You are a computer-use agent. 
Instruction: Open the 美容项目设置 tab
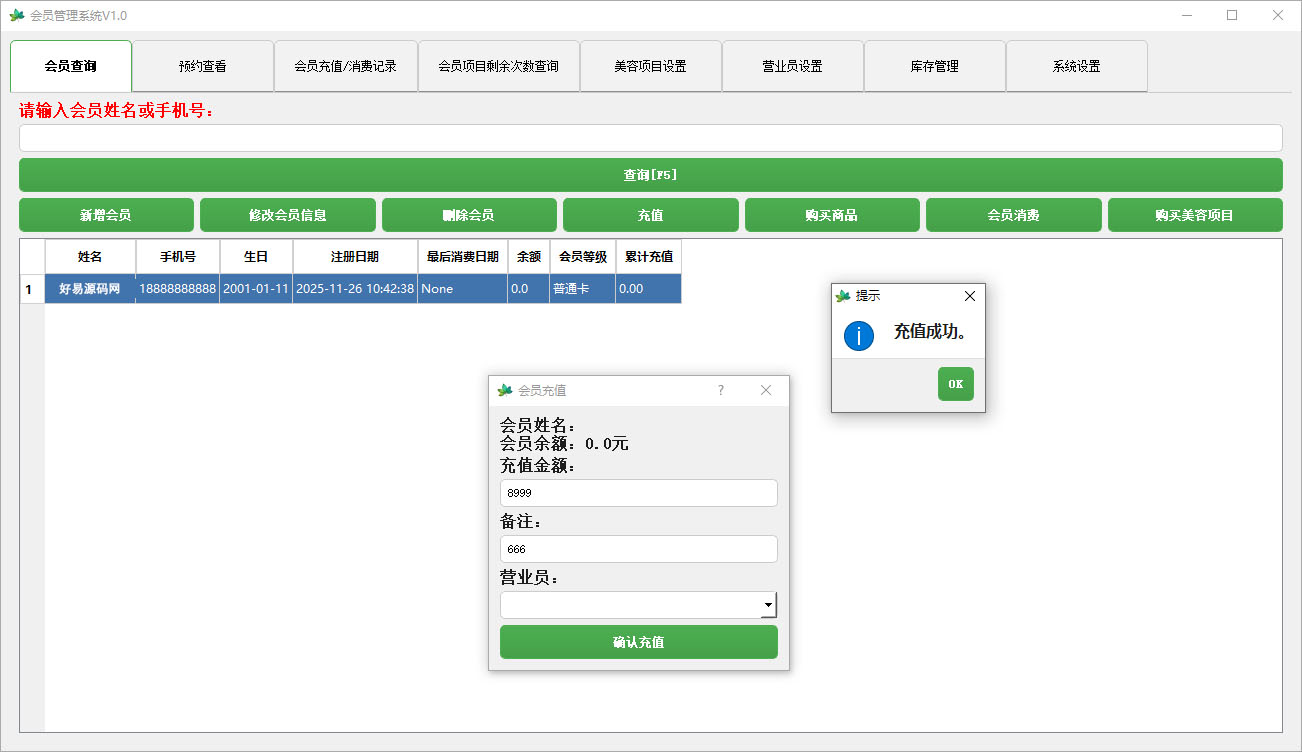(x=650, y=65)
